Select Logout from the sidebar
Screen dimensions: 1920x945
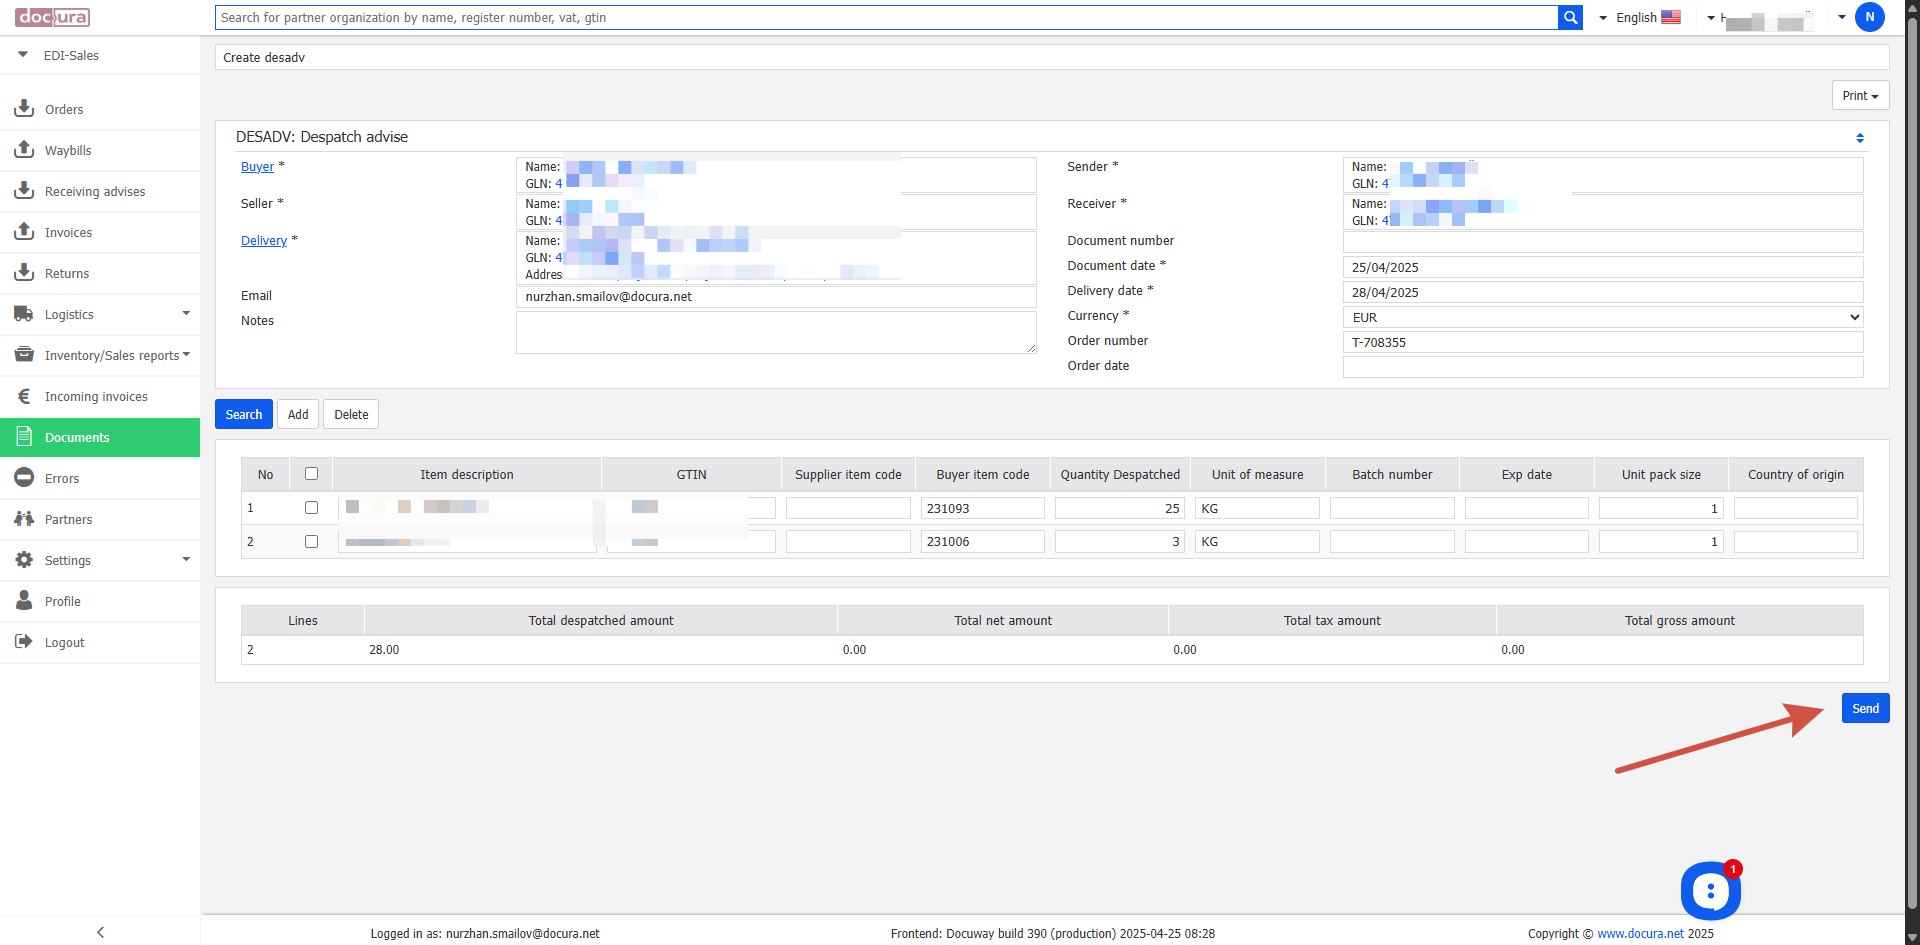pos(64,643)
